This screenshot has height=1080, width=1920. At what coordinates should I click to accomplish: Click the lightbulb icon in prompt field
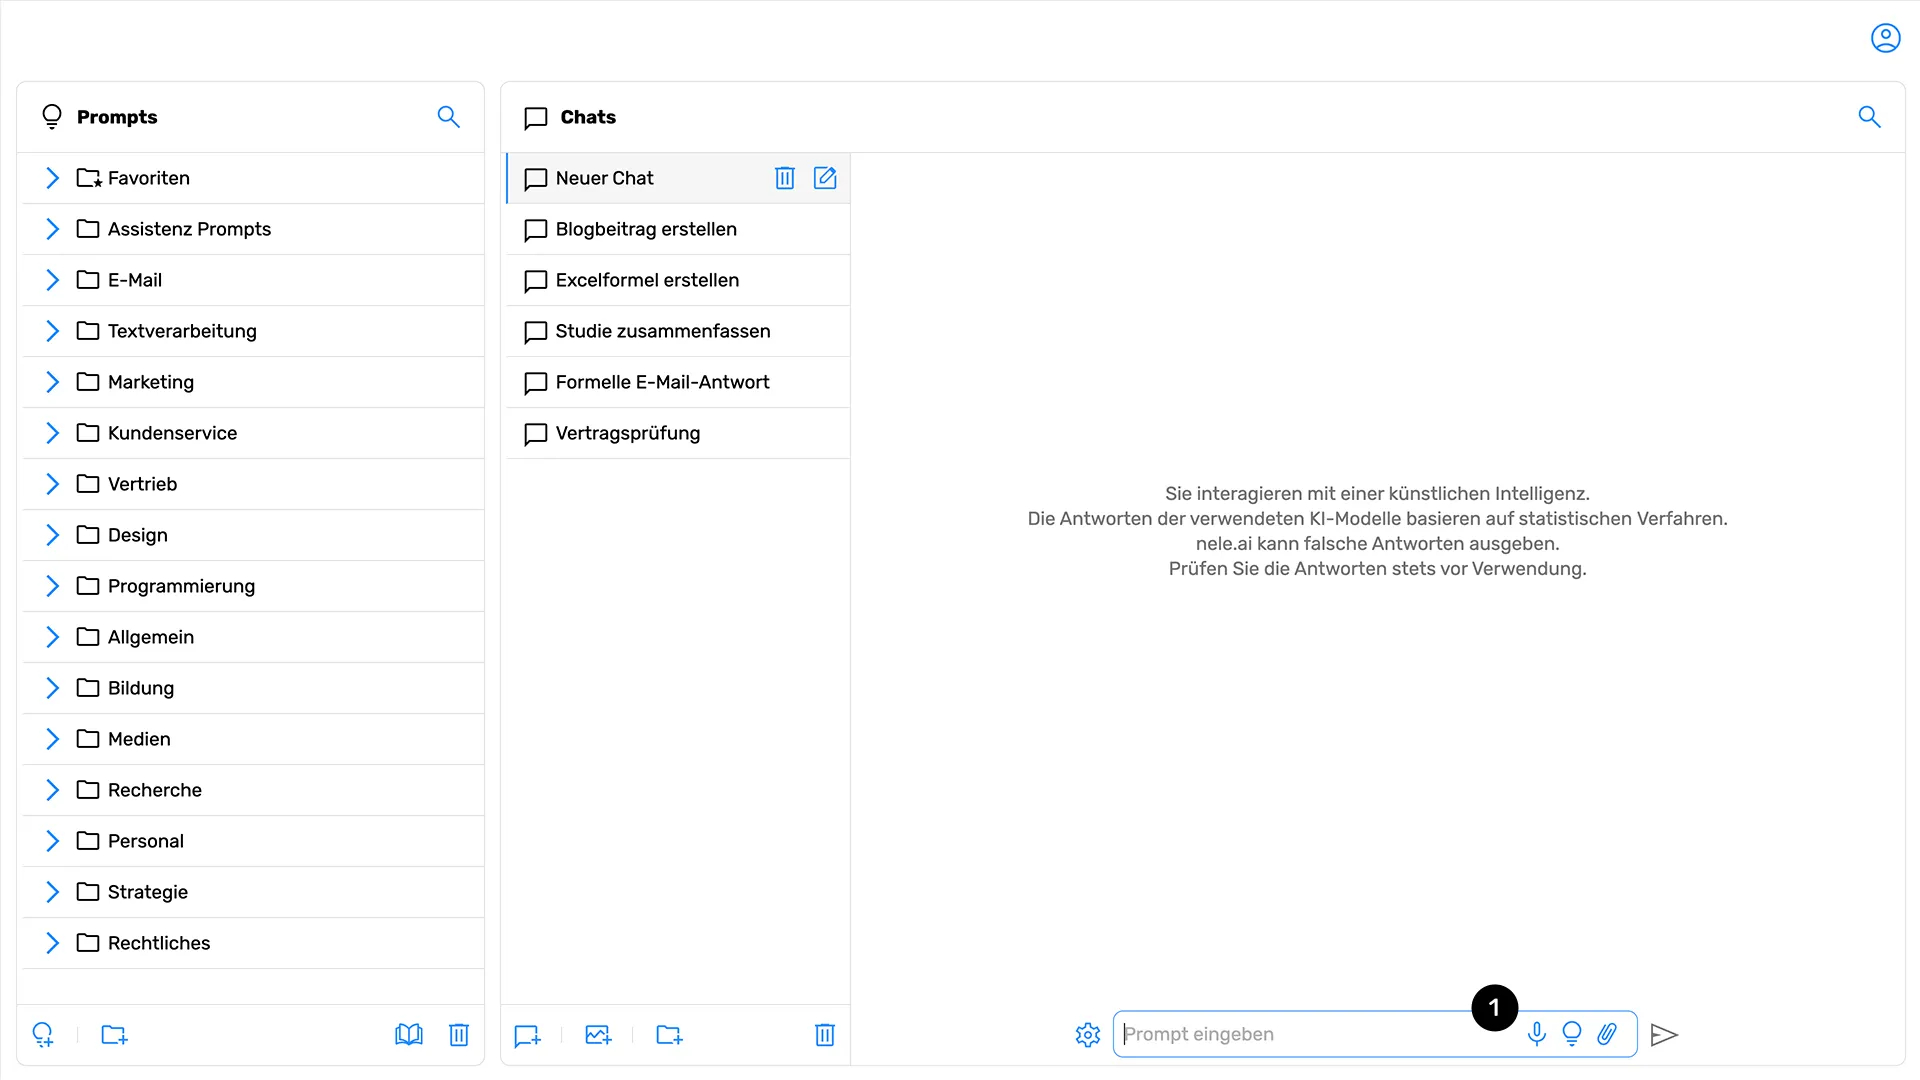[x=1572, y=1034]
